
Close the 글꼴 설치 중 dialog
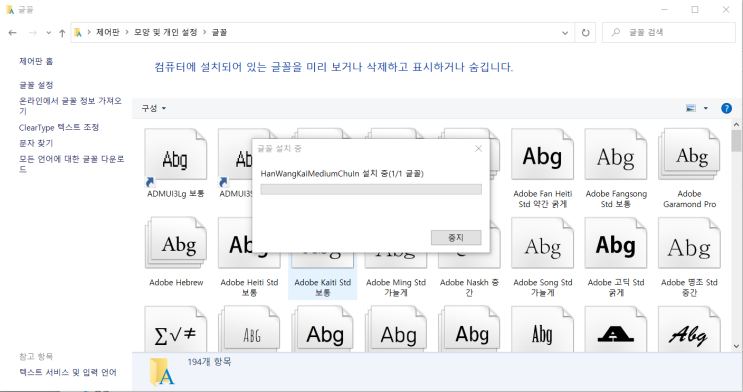pyautogui.click(x=479, y=149)
